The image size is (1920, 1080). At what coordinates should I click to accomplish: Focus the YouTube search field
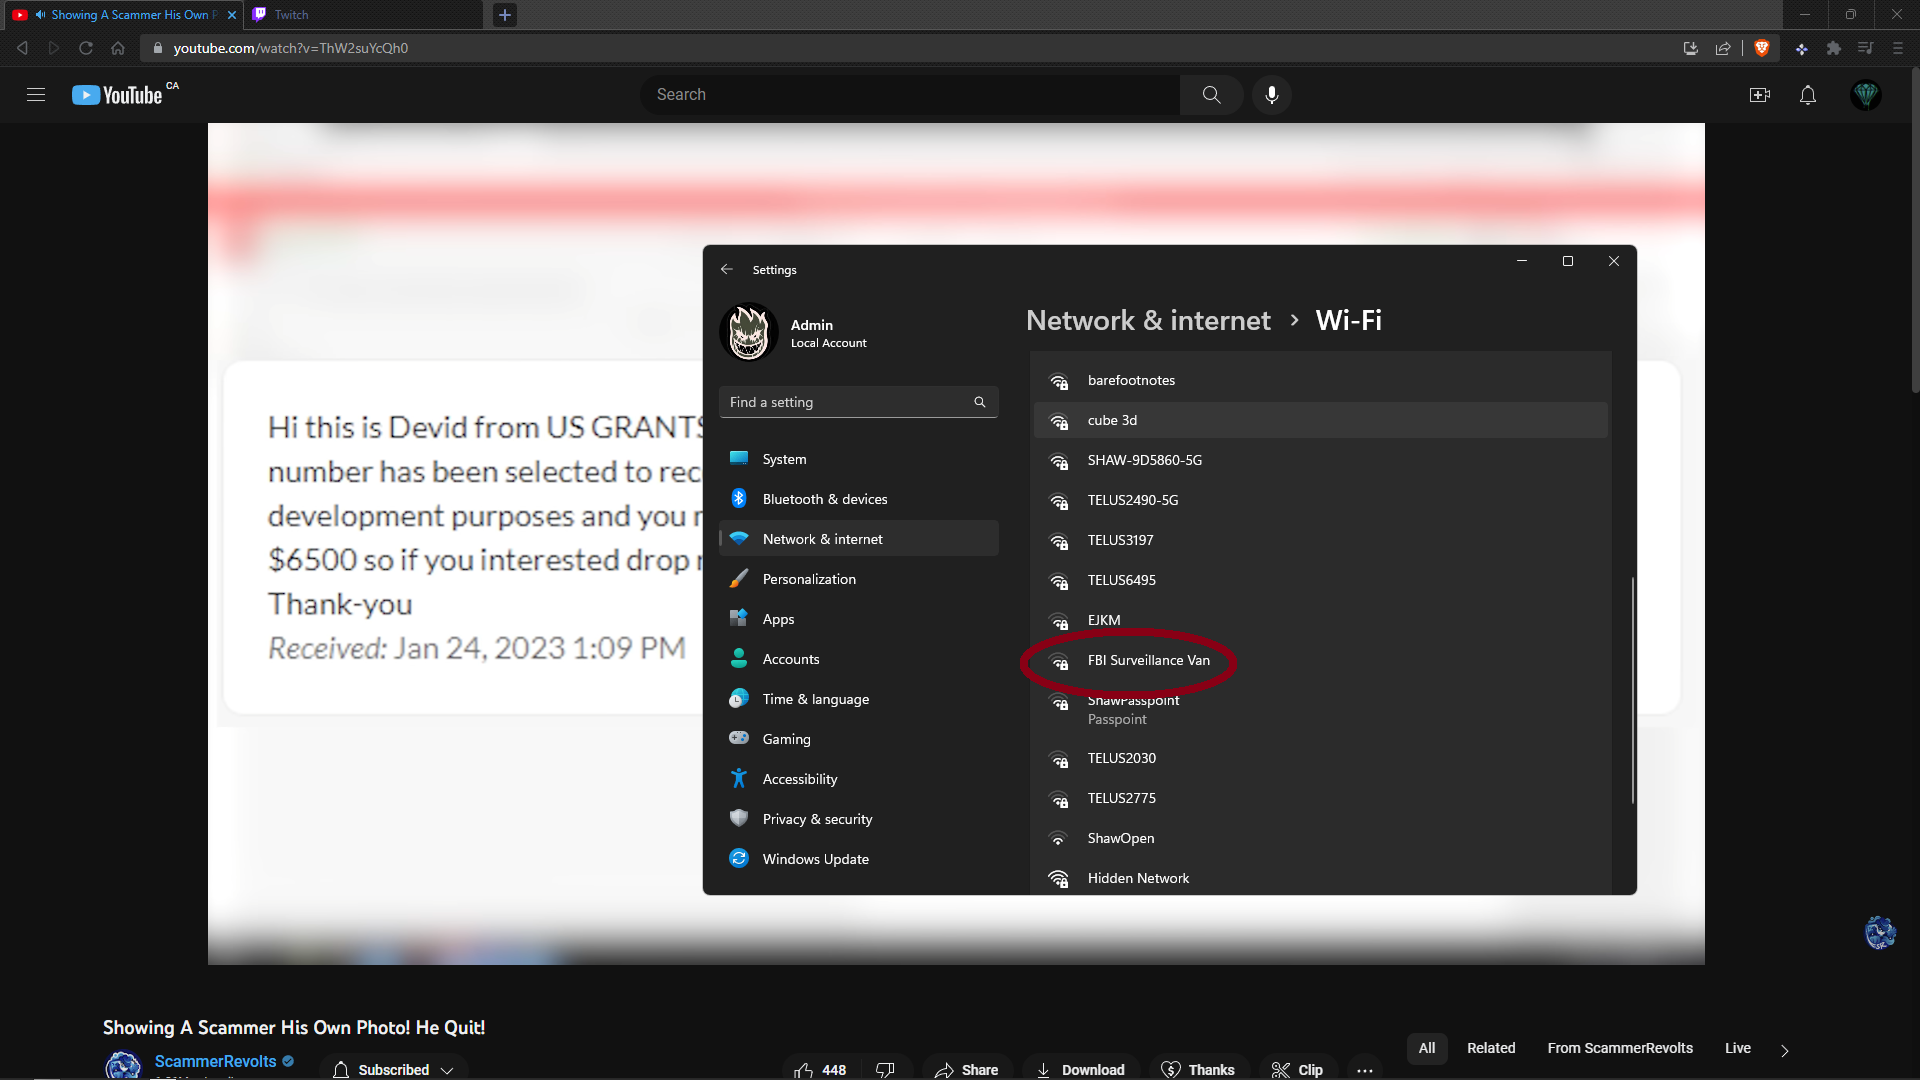coord(910,95)
